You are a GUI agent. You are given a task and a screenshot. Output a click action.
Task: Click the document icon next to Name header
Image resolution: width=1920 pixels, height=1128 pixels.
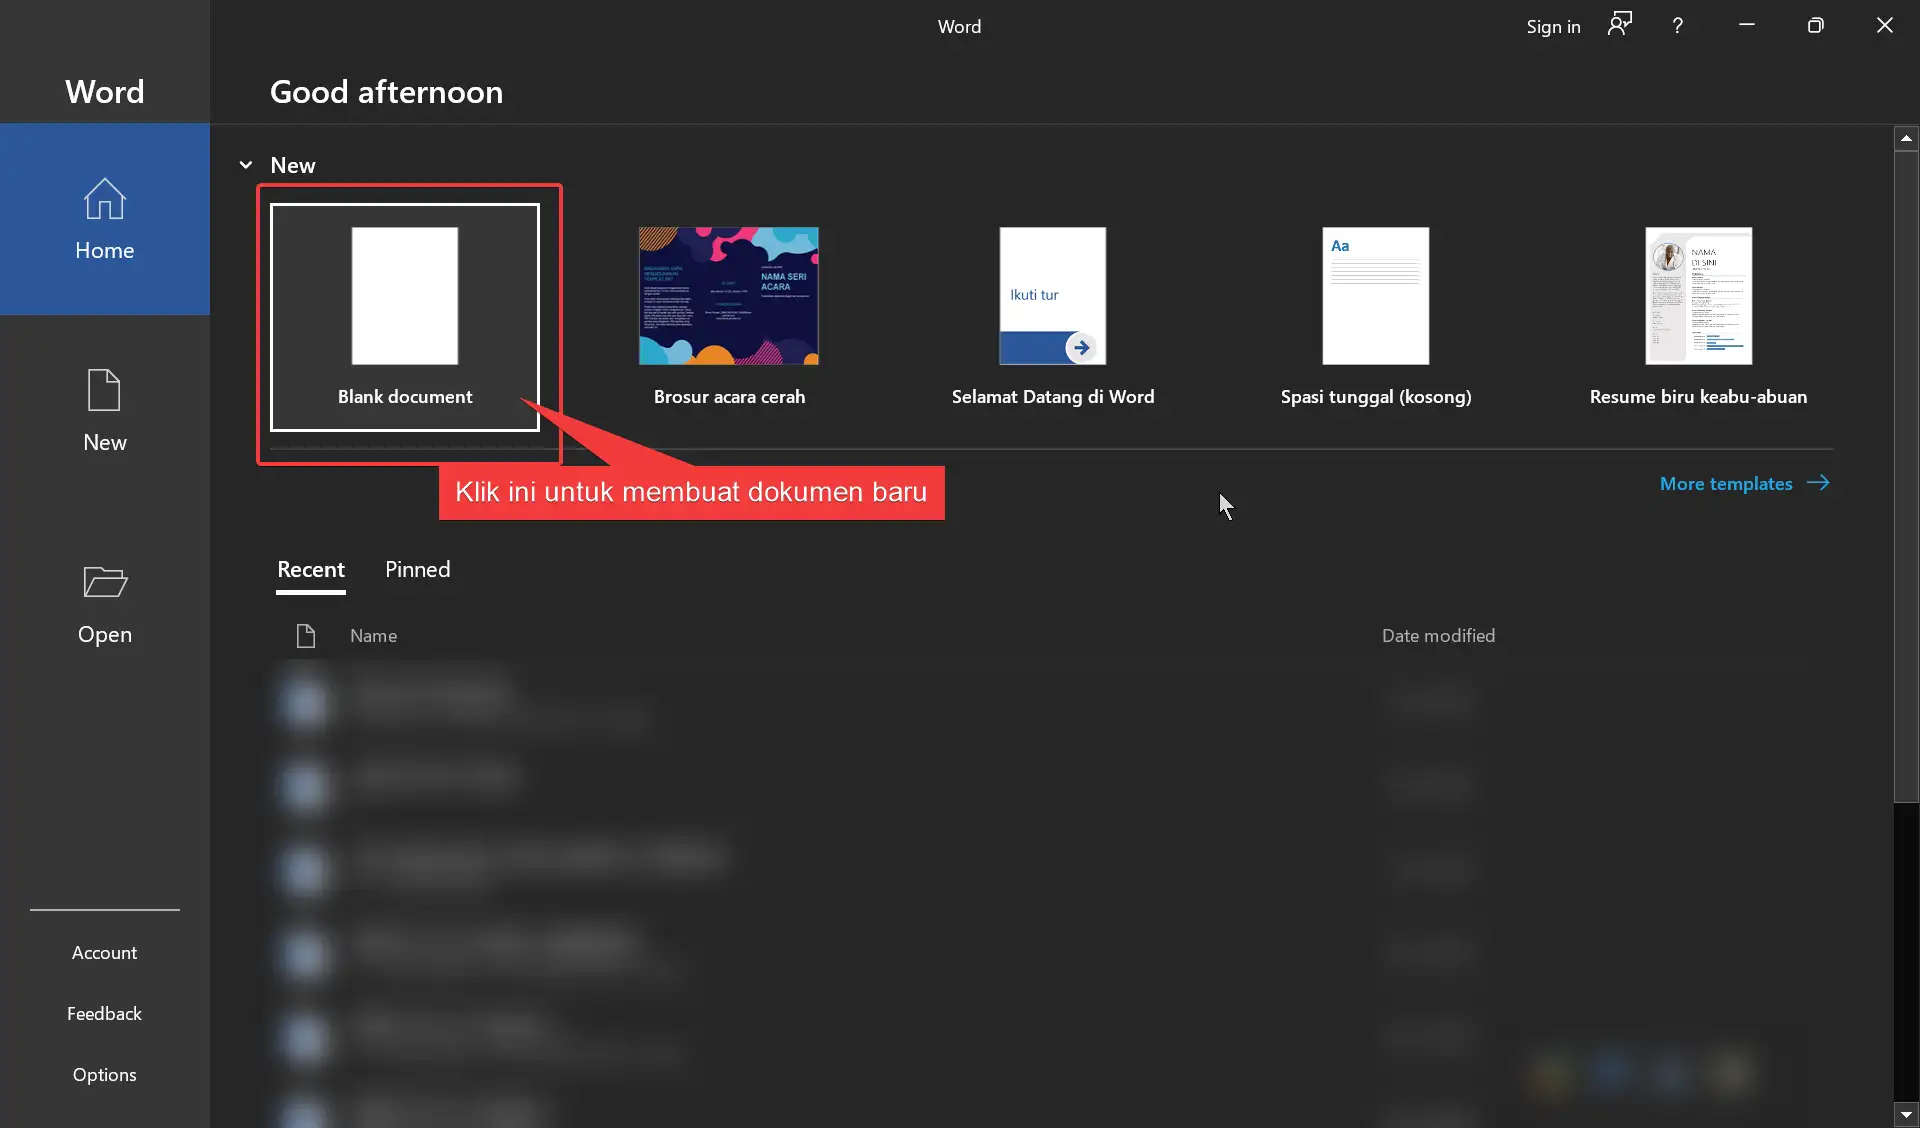(306, 636)
